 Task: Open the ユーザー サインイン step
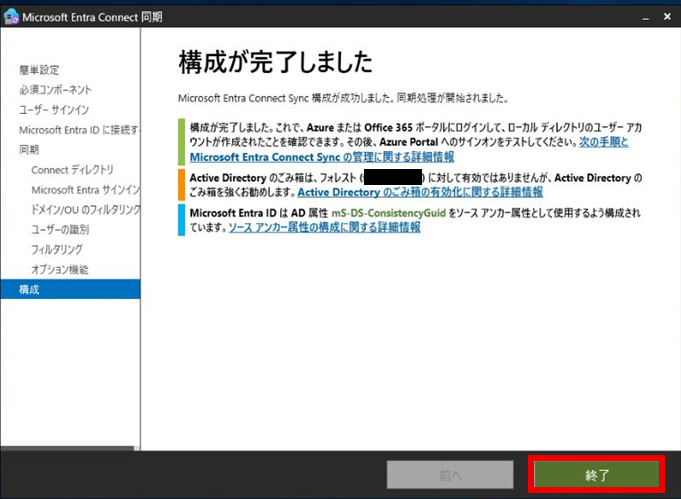tap(54, 110)
